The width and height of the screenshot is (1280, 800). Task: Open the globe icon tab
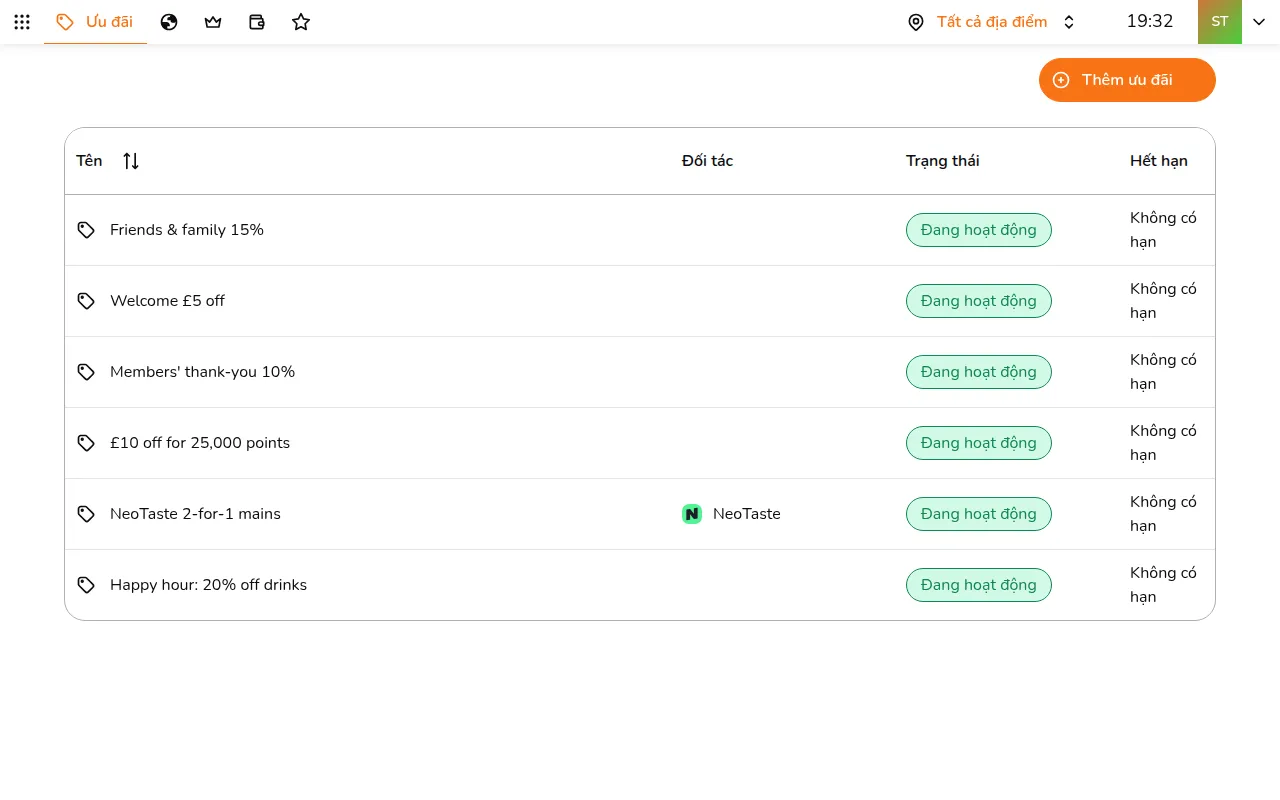click(169, 22)
